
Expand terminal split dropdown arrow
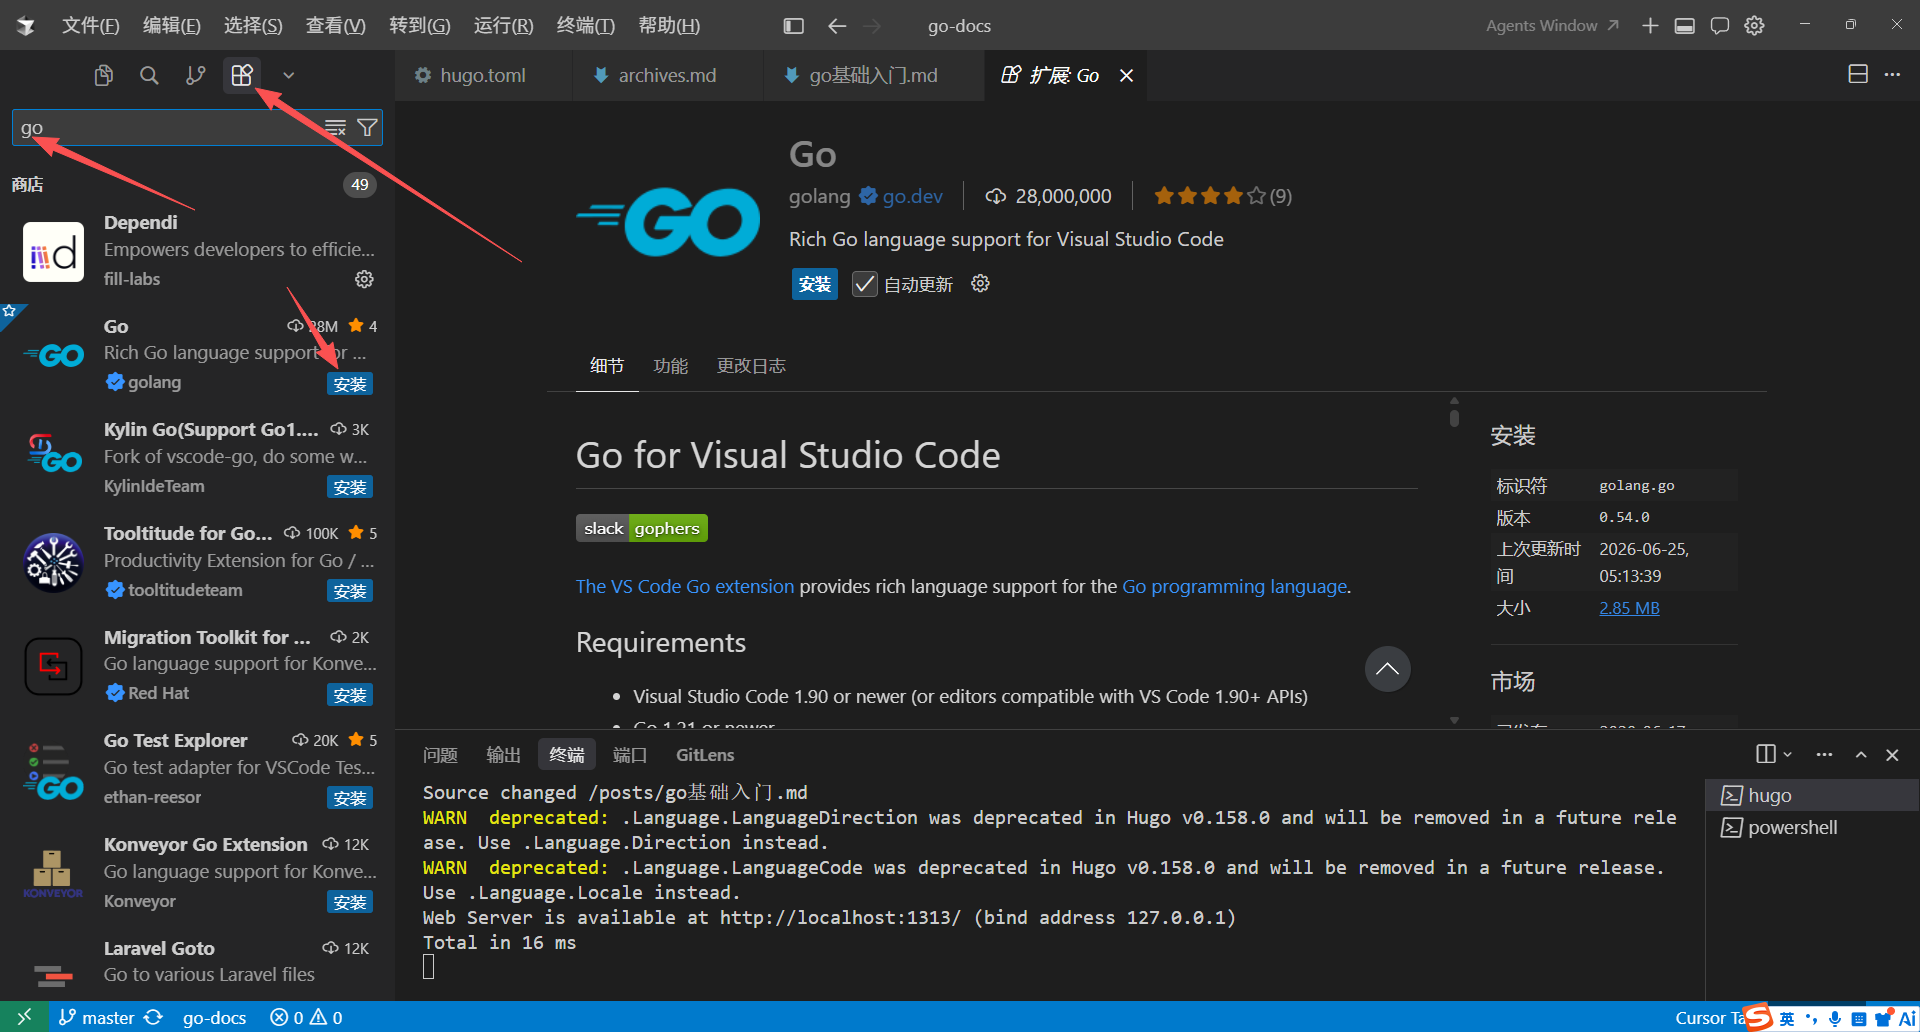(1788, 754)
